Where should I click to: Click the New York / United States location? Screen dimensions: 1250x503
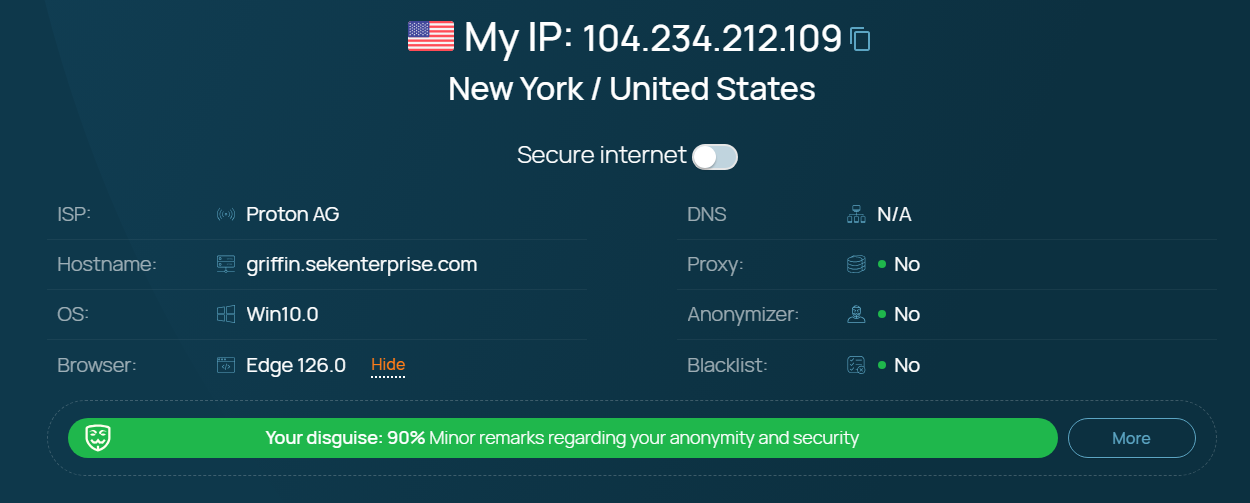(x=631, y=89)
